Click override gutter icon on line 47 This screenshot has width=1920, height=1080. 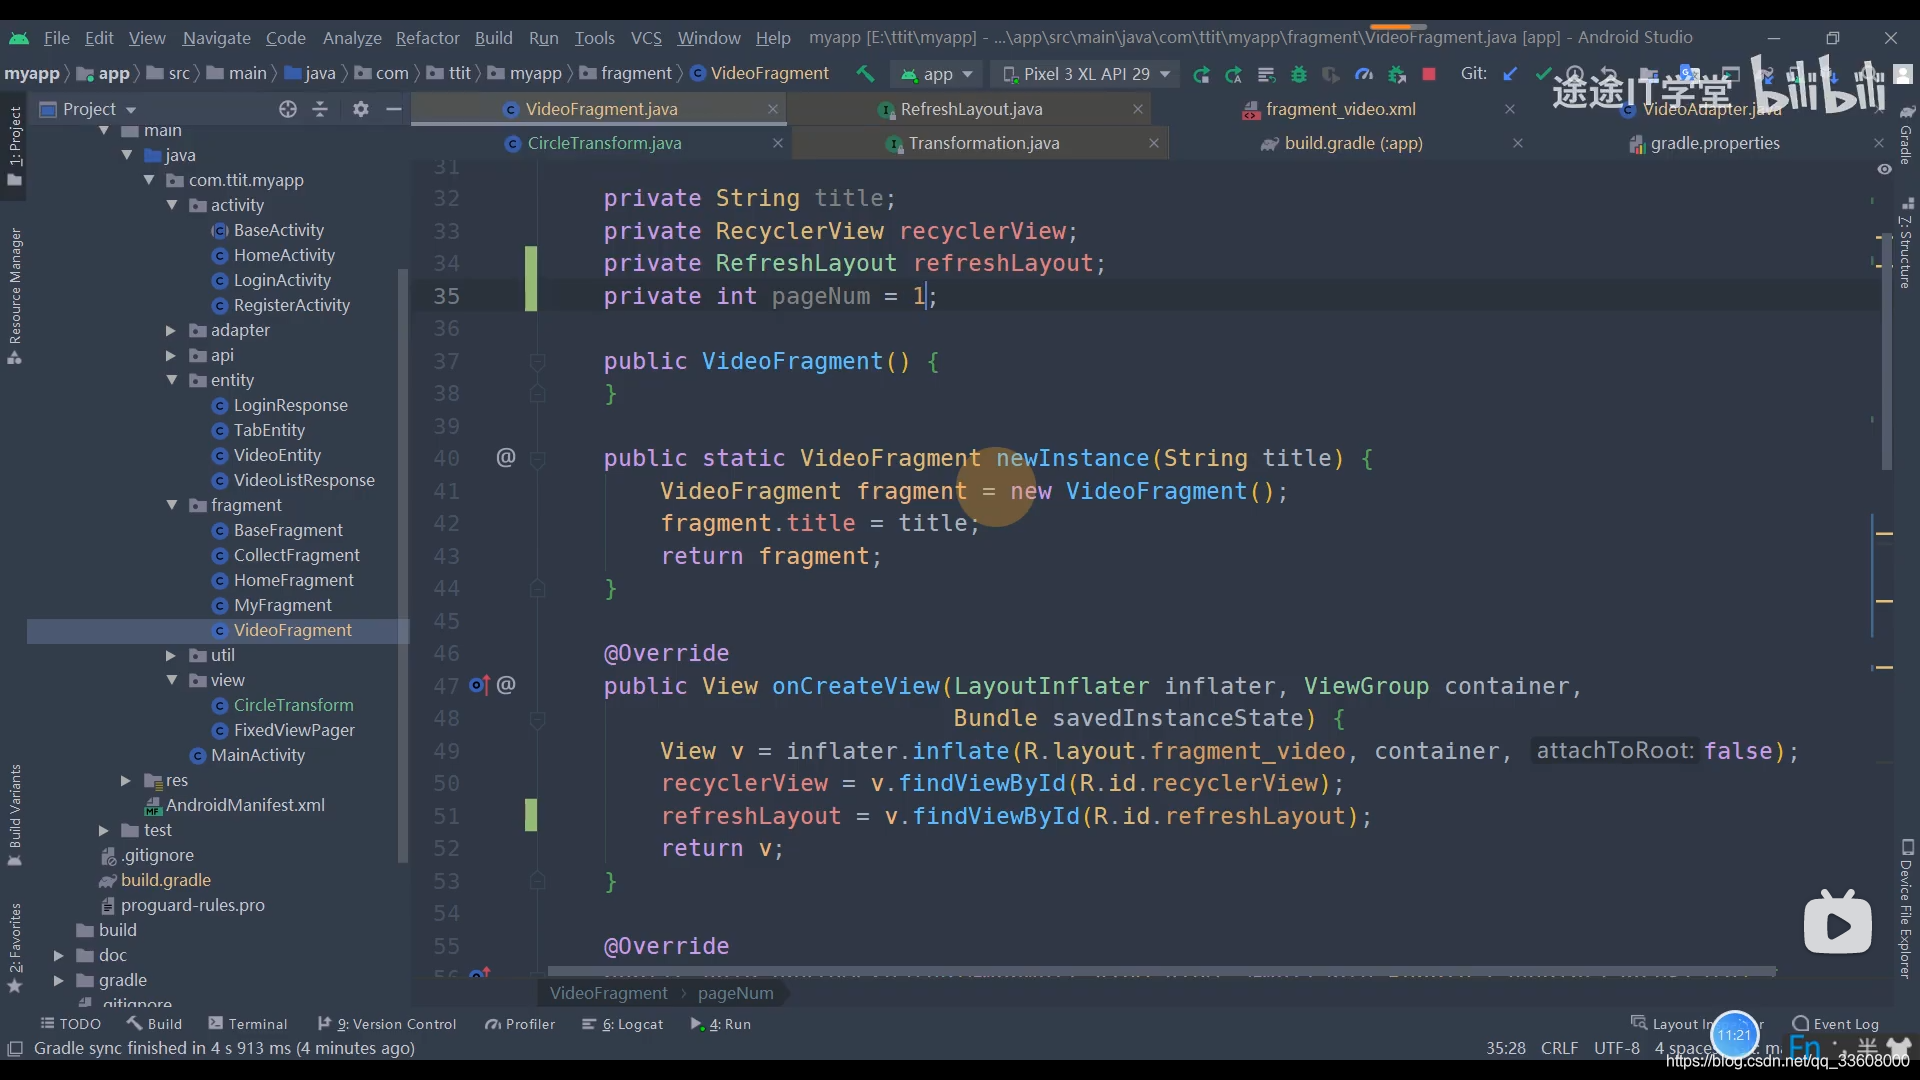(x=480, y=685)
